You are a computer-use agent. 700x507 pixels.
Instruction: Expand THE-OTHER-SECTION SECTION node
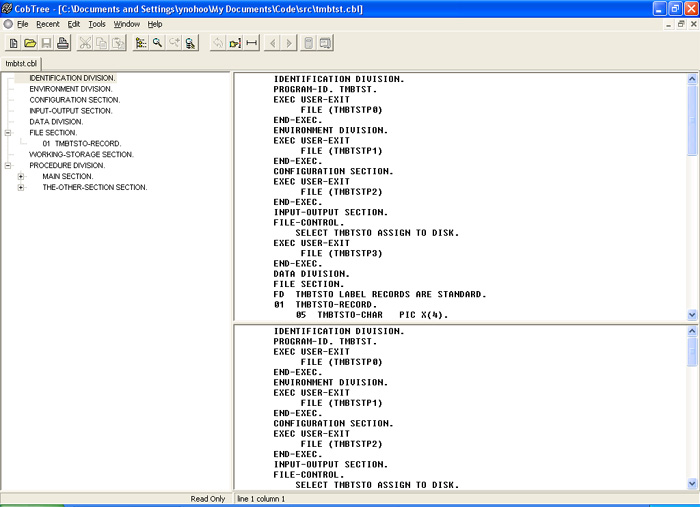coord(21,187)
